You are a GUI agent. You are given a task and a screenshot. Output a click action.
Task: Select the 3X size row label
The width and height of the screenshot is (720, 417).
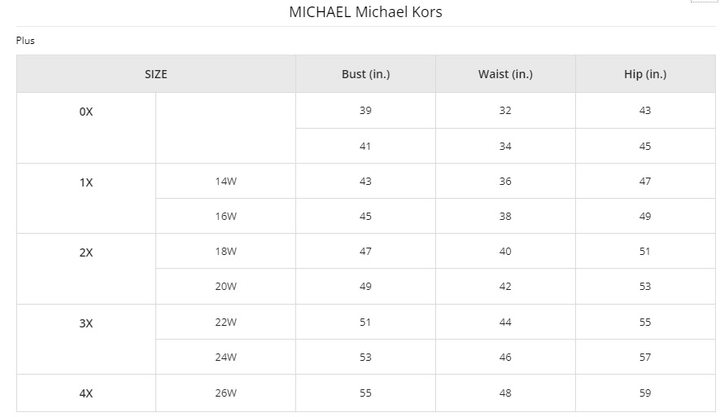(86, 322)
